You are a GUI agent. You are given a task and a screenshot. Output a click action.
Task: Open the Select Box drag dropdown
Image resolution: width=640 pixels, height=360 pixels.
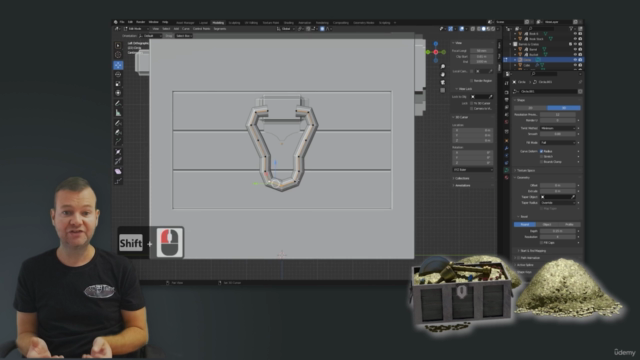[184, 36]
